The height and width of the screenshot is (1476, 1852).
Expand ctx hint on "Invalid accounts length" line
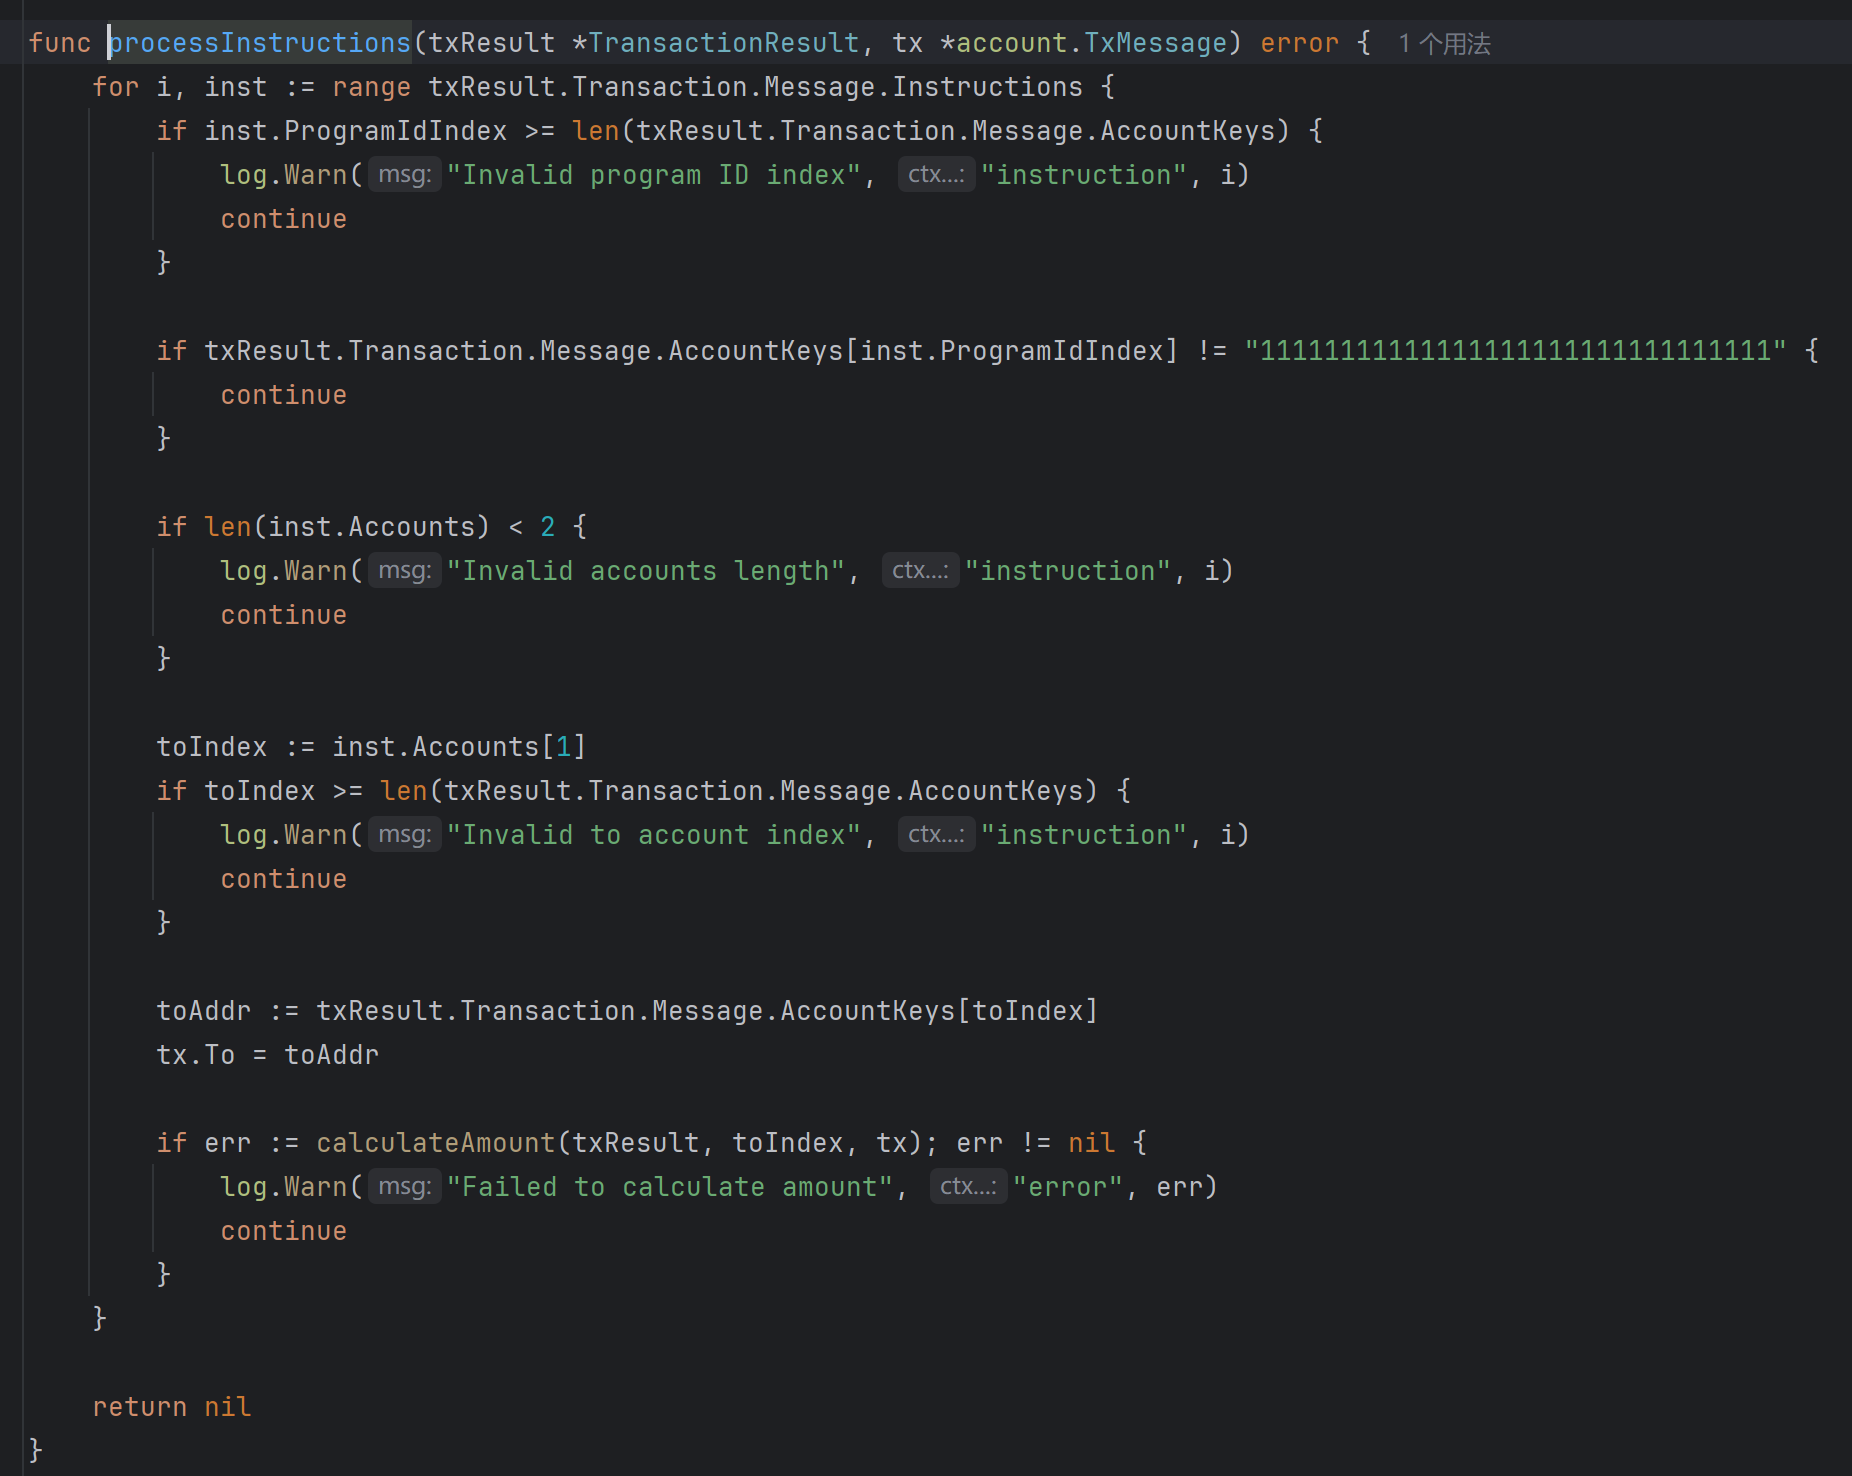click(x=919, y=571)
